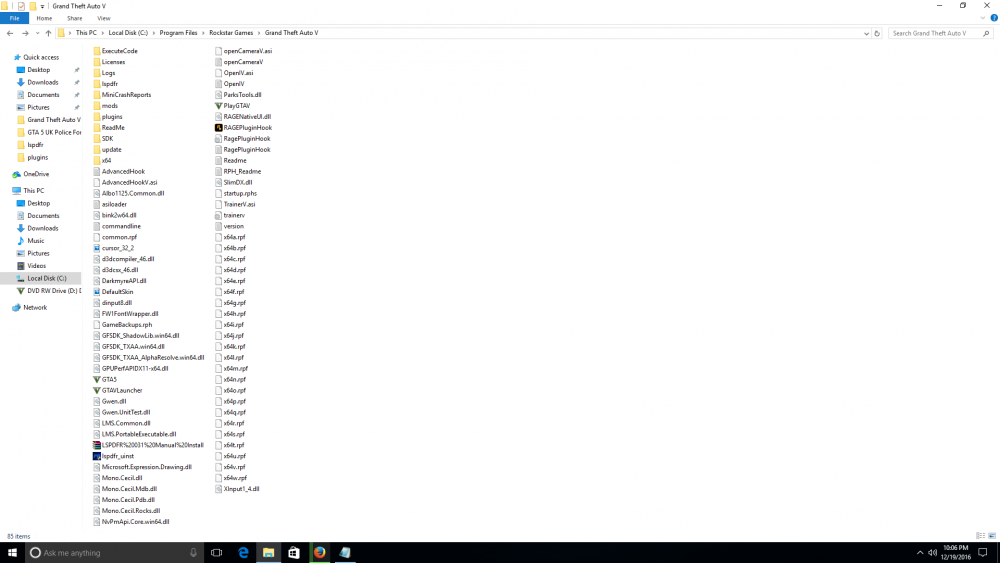The height and width of the screenshot is (563, 1000).
Task: Open Windows Store from taskbar
Action: click(x=293, y=553)
